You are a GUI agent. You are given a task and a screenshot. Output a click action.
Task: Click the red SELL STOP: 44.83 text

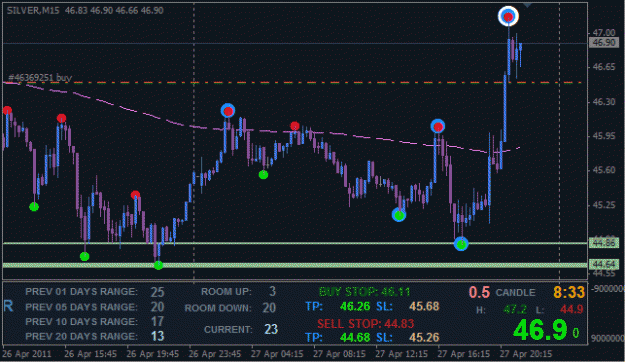(x=366, y=324)
